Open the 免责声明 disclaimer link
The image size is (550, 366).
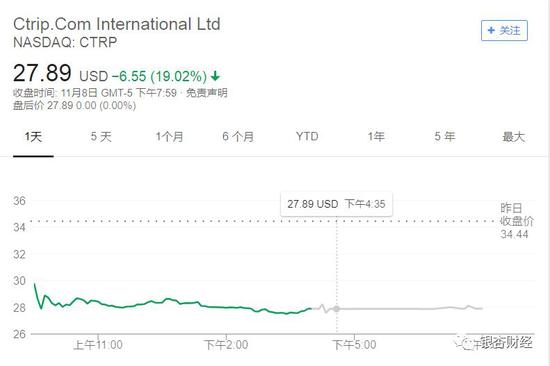[207, 93]
